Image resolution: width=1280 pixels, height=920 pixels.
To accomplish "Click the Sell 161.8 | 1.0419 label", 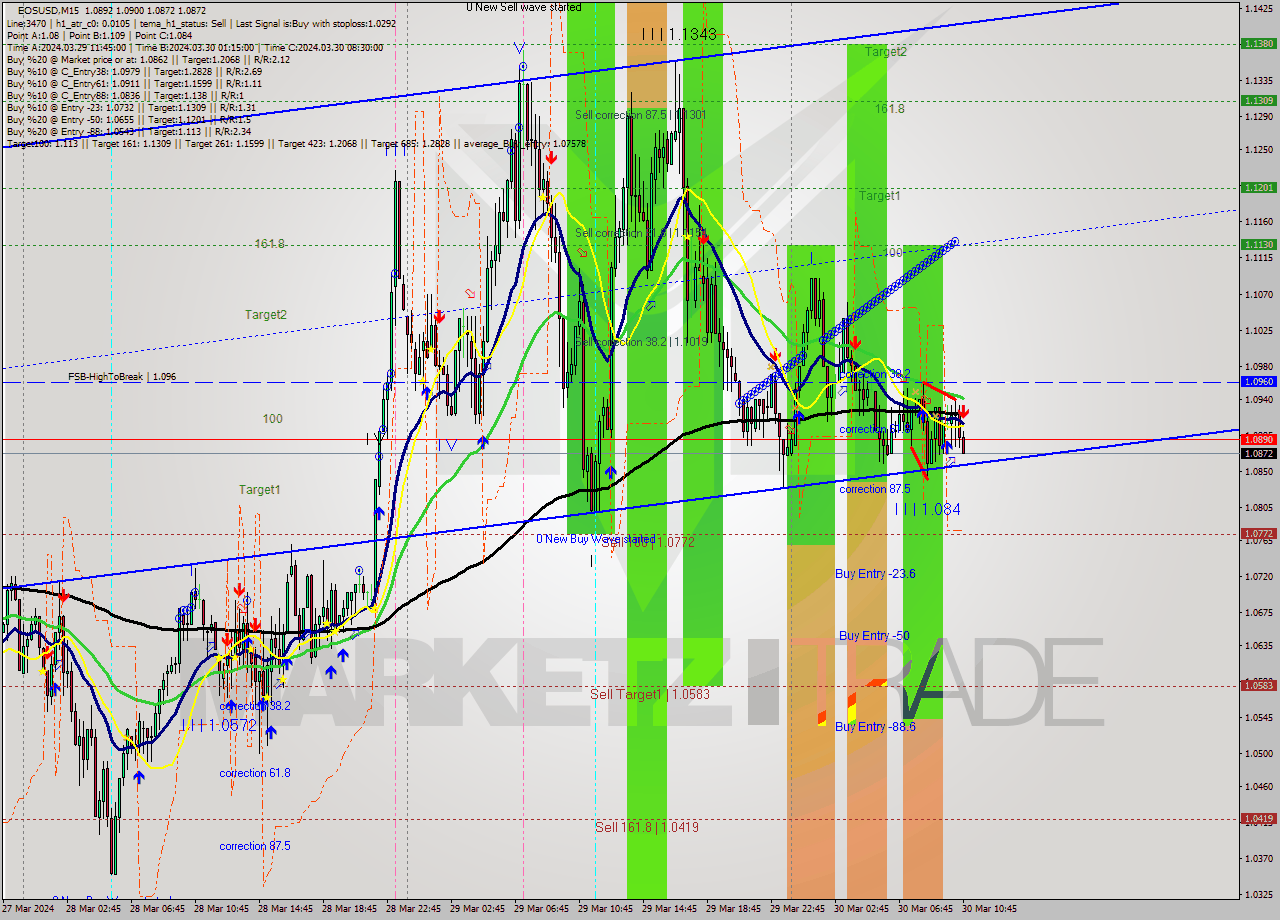I will click(647, 827).
